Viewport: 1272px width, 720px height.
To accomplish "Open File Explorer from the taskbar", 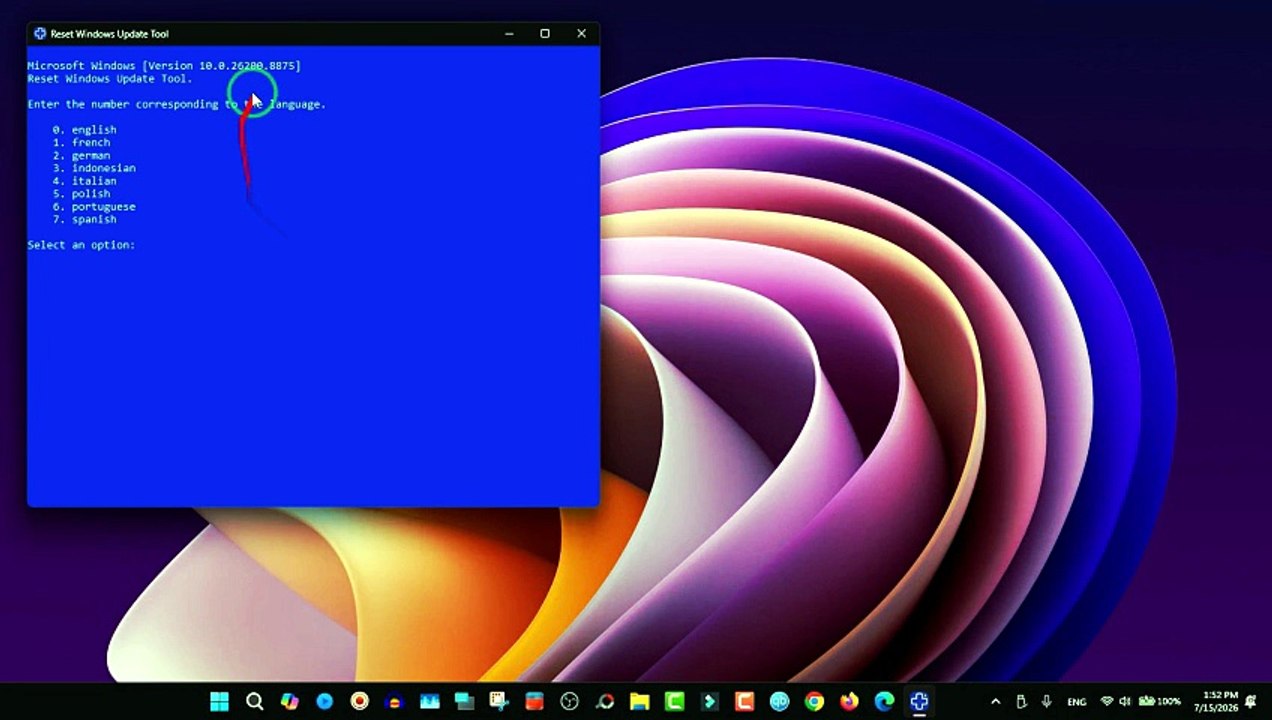I will pyautogui.click(x=640, y=702).
